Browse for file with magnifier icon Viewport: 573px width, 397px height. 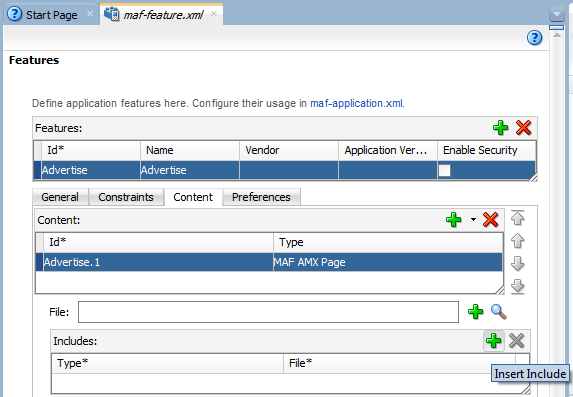498,312
